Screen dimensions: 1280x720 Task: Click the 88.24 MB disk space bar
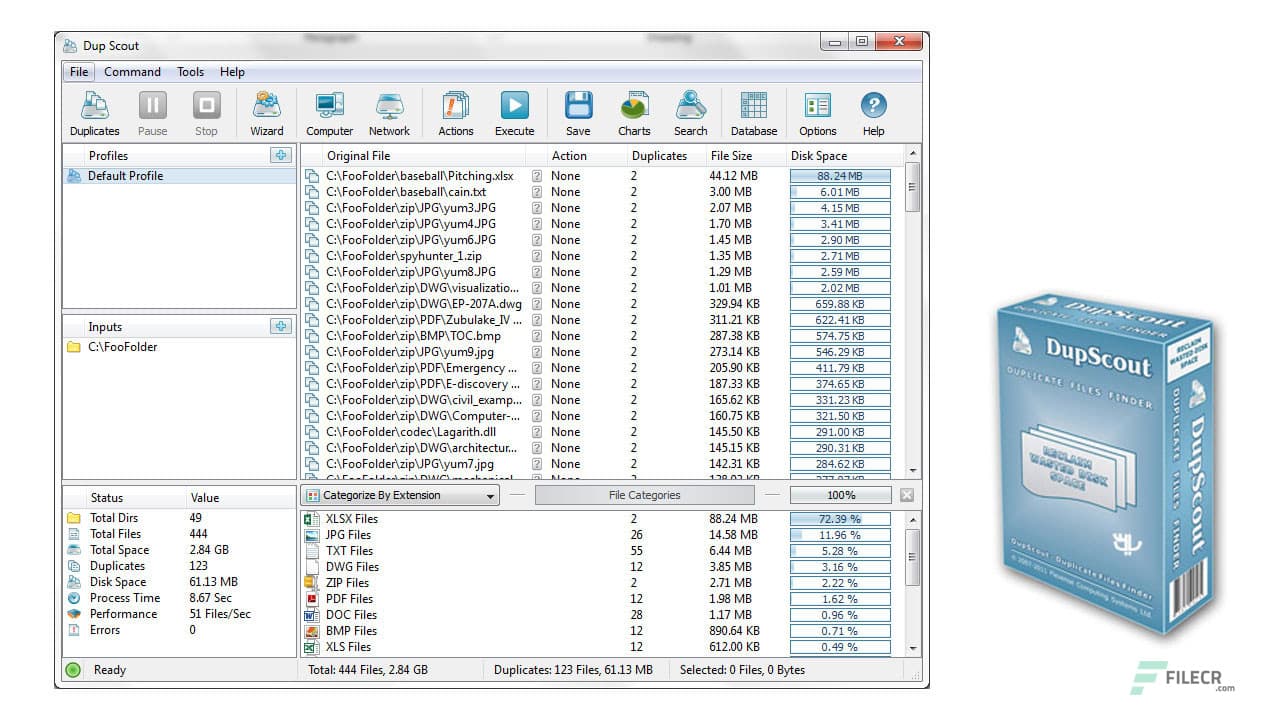click(840, 176)
